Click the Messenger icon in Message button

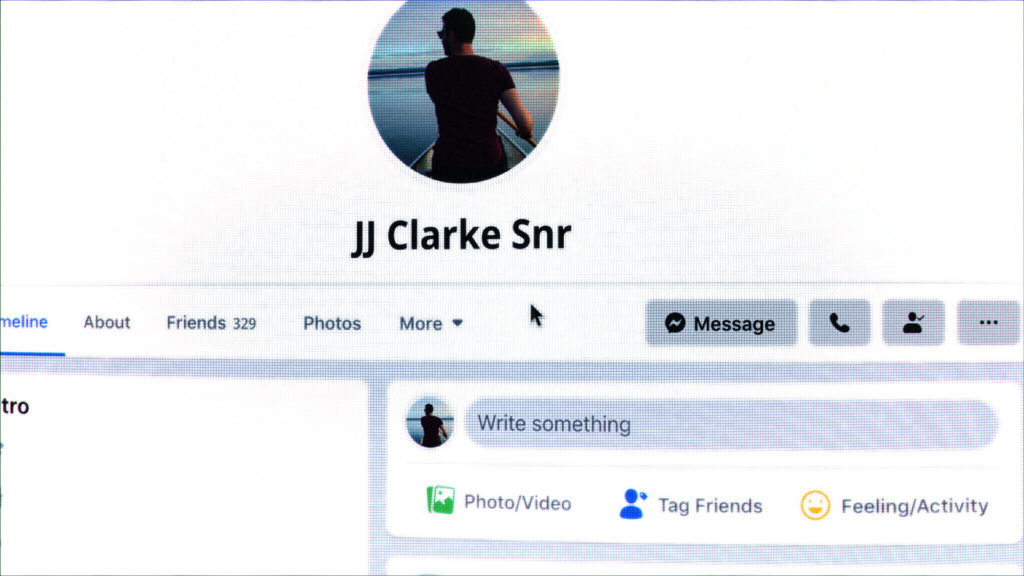pos(675,323)
